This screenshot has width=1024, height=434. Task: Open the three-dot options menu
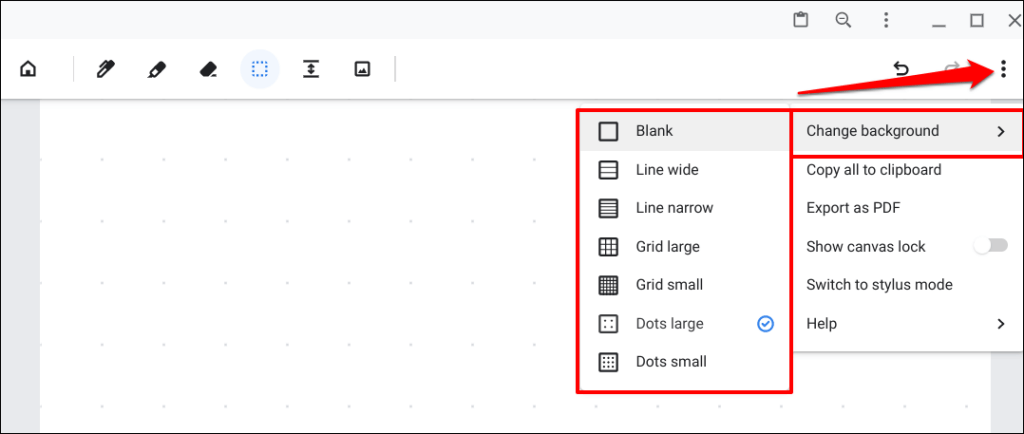(1002, 70)
